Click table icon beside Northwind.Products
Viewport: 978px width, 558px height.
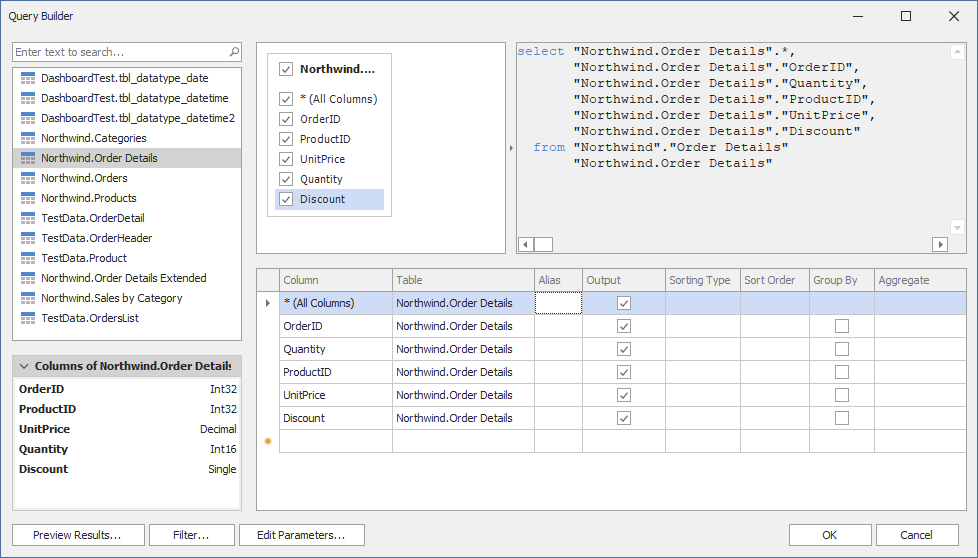[28, 198]
